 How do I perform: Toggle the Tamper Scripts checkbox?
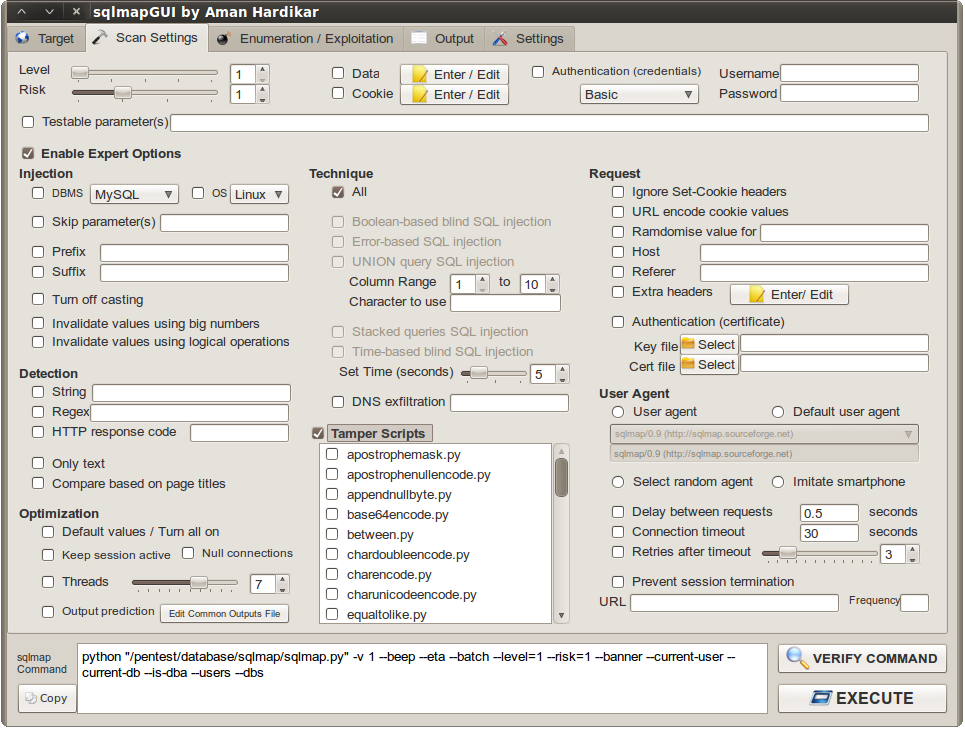[x=318, y=433]
